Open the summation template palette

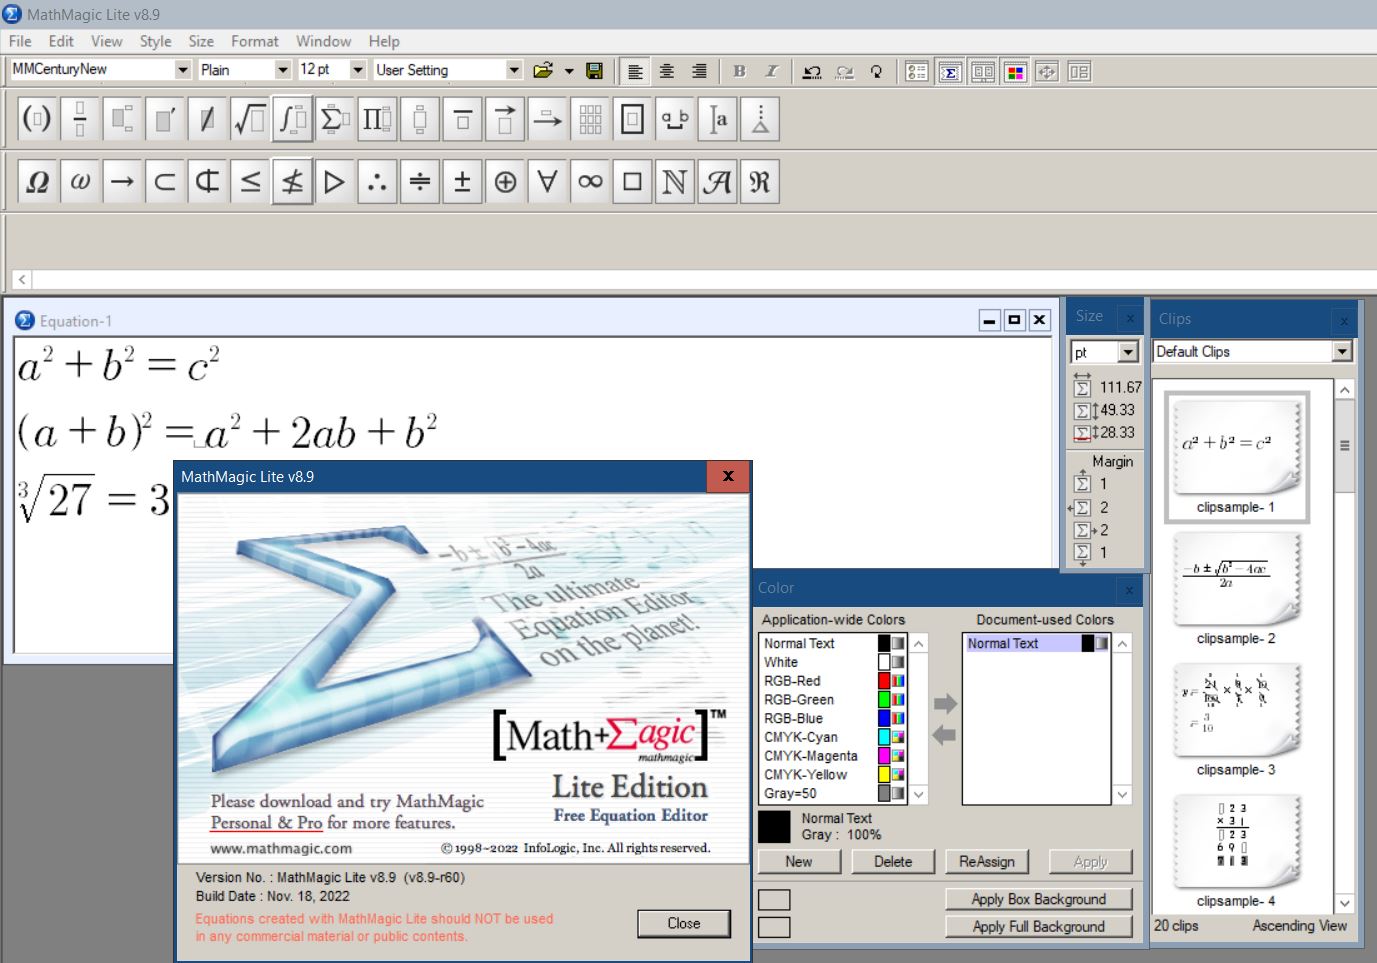334,120
